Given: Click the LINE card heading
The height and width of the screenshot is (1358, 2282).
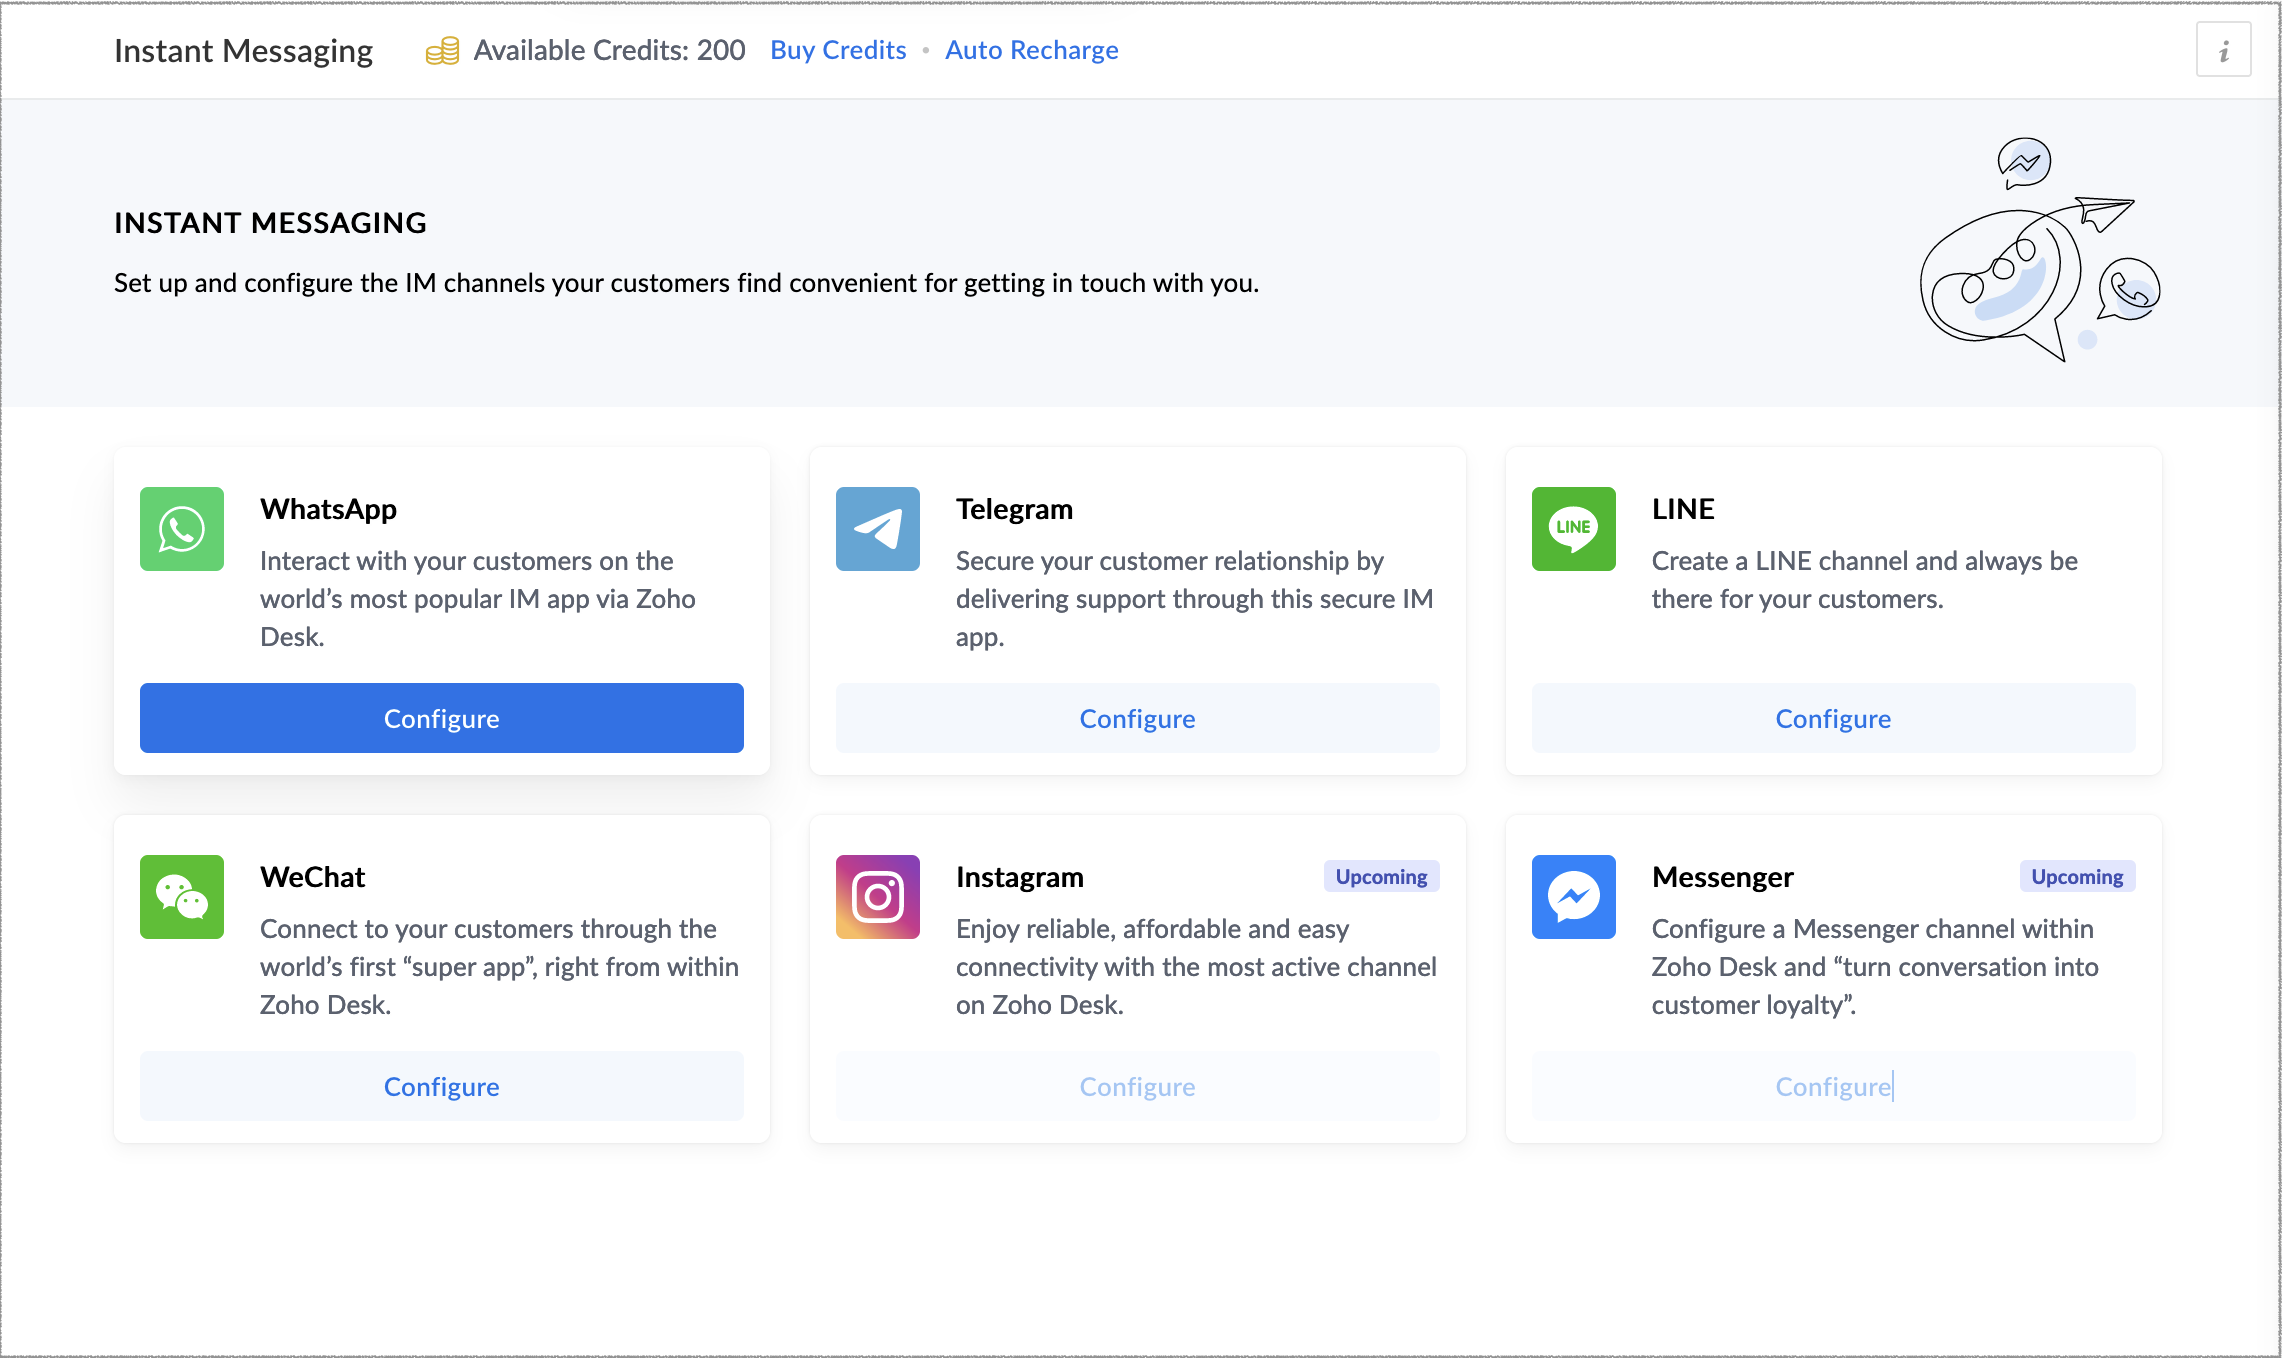Looking at the screenshot, I should [x=1683, y=509].
